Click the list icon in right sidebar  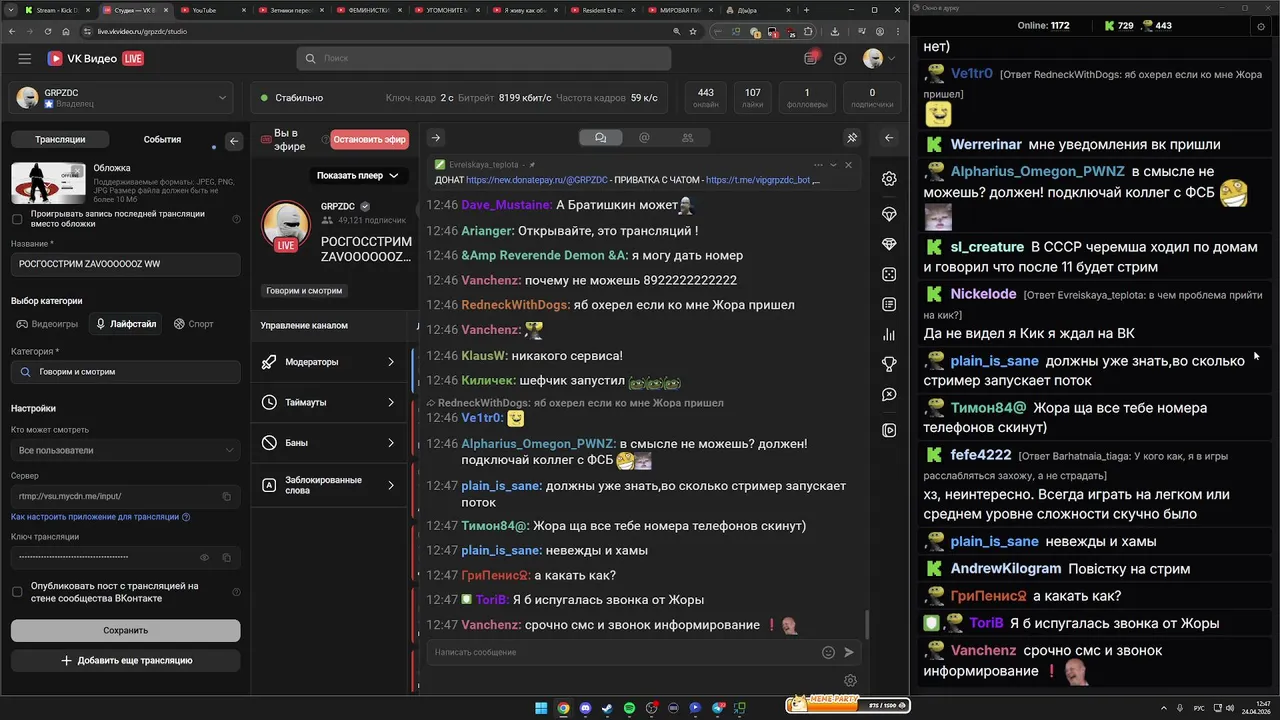point(889,304)
